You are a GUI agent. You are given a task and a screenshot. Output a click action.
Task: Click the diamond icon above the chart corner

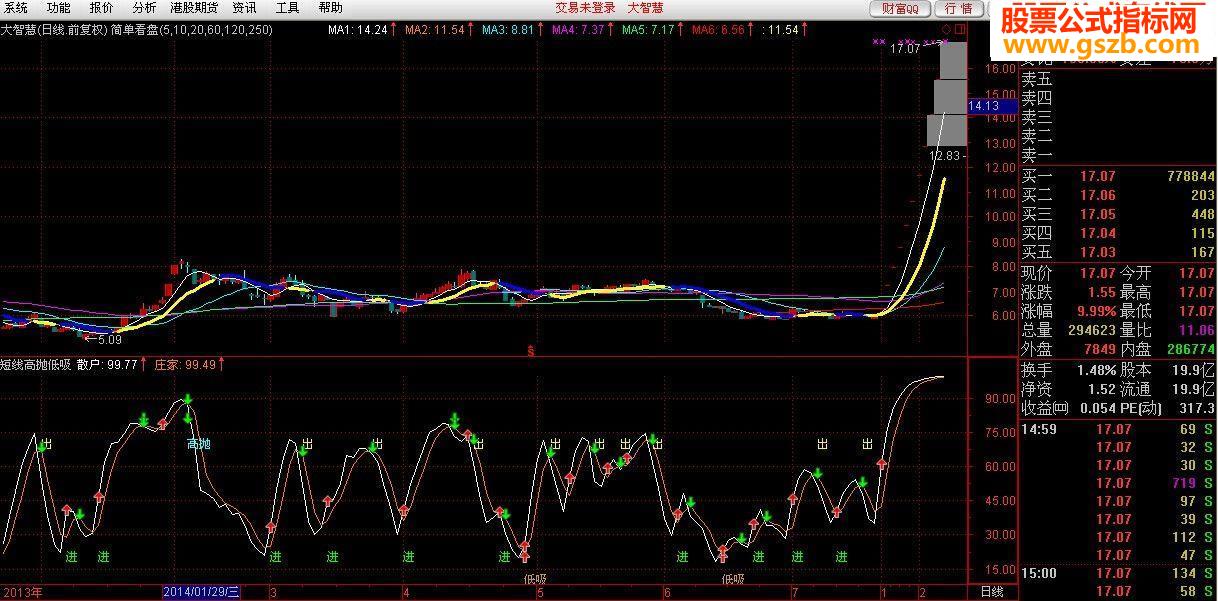click(946, 30)
